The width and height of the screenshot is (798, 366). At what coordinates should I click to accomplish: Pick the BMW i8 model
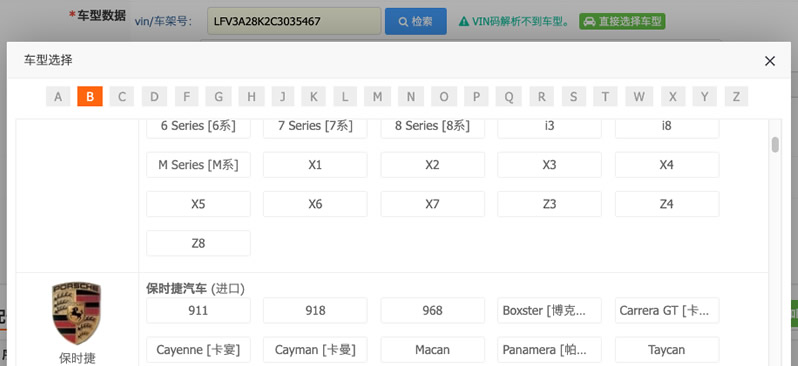667,126
